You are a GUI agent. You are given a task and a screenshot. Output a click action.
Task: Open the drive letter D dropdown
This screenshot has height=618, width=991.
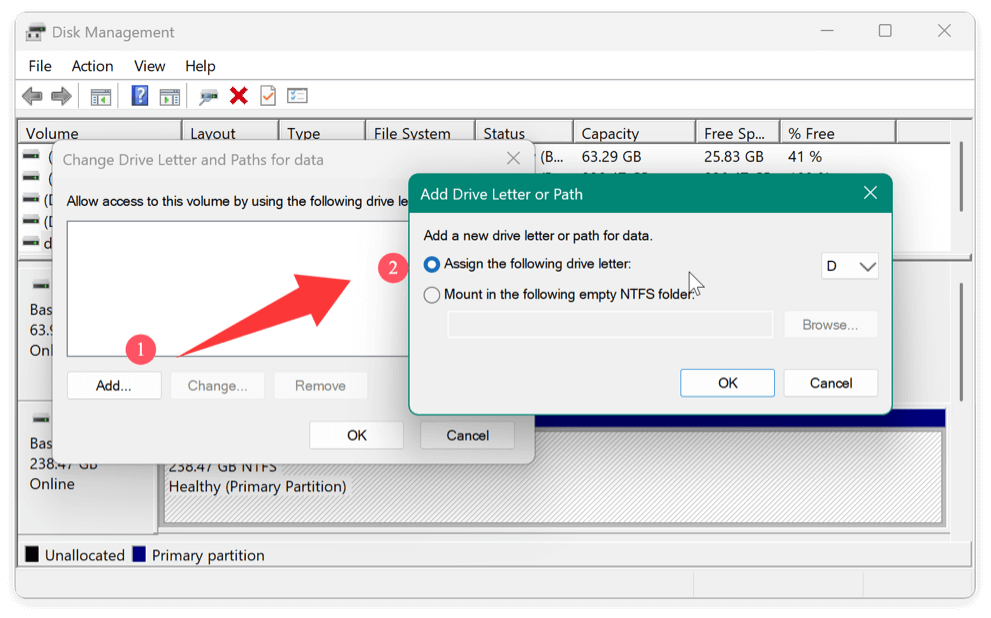click(849, 265)
